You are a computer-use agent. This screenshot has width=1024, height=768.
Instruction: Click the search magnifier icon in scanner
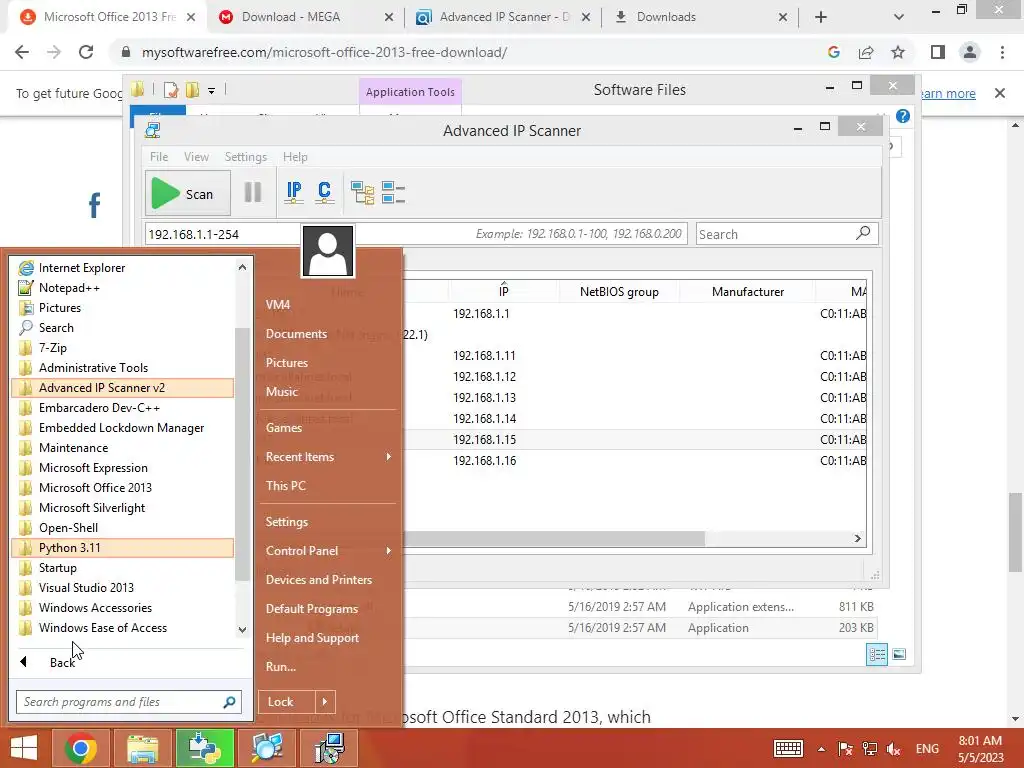pos(863,233)
